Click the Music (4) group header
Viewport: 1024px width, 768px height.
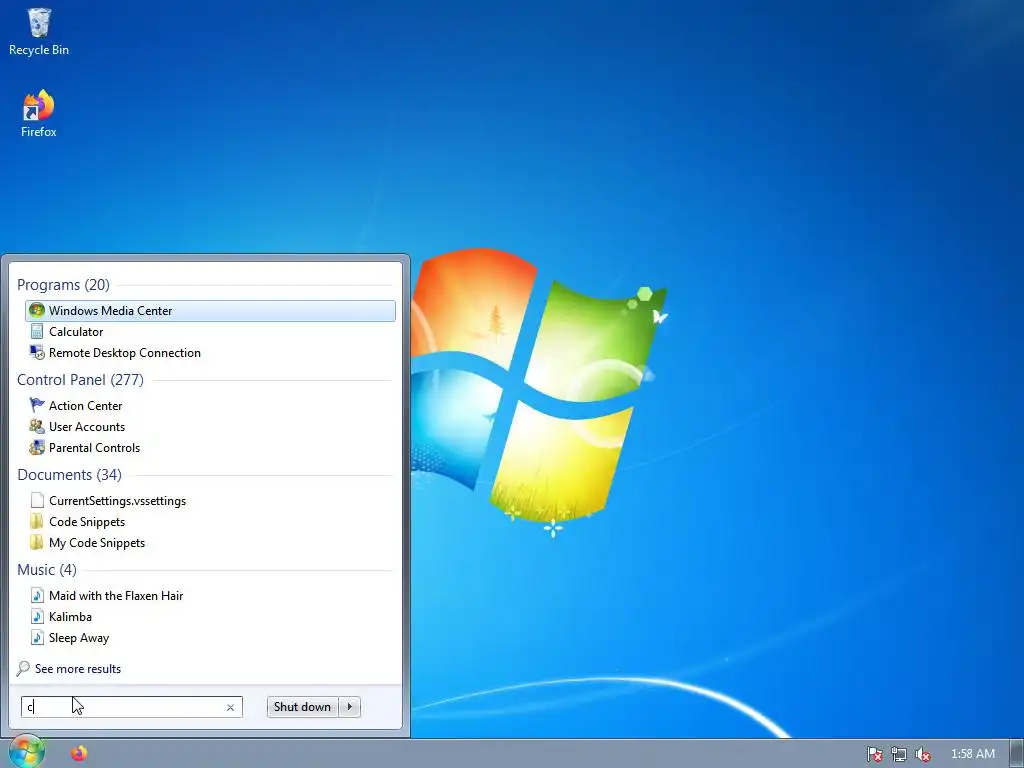[x=47, y=569]
